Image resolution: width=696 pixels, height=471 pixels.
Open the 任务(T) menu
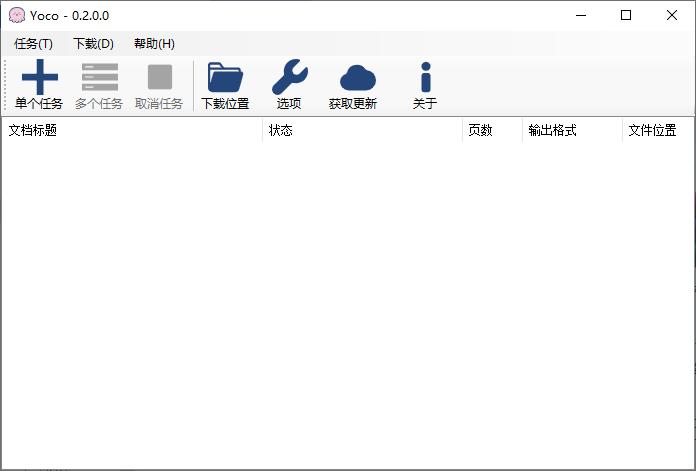pyautogui.click(x=34, y=44)
